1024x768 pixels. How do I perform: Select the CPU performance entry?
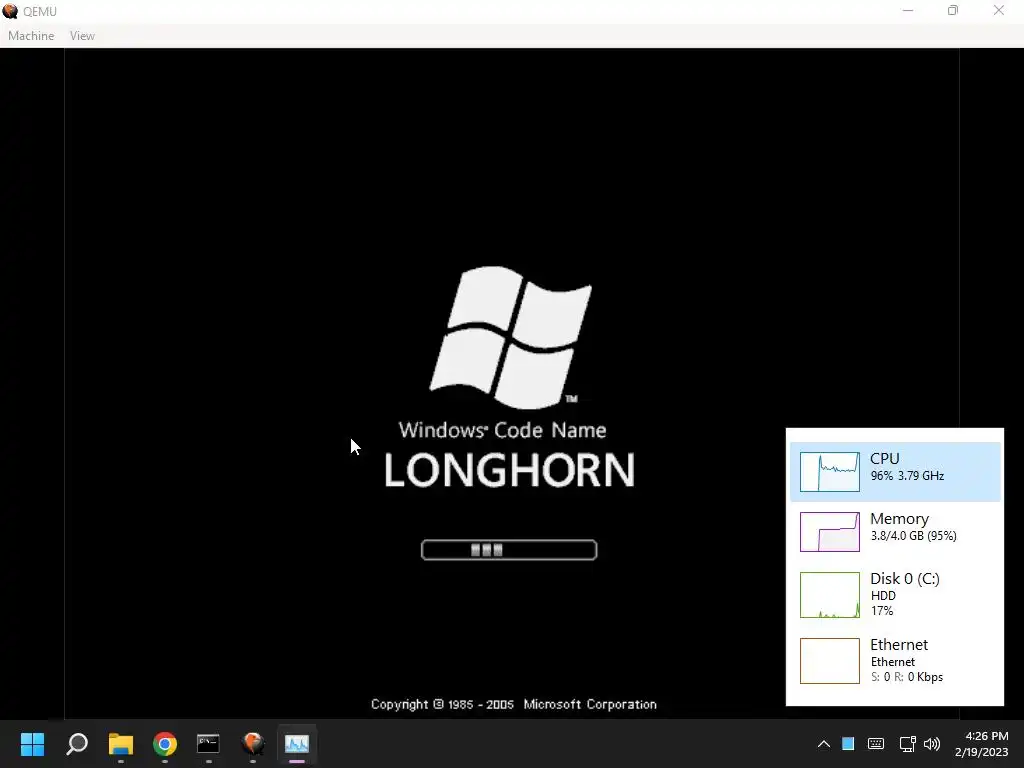895,472
